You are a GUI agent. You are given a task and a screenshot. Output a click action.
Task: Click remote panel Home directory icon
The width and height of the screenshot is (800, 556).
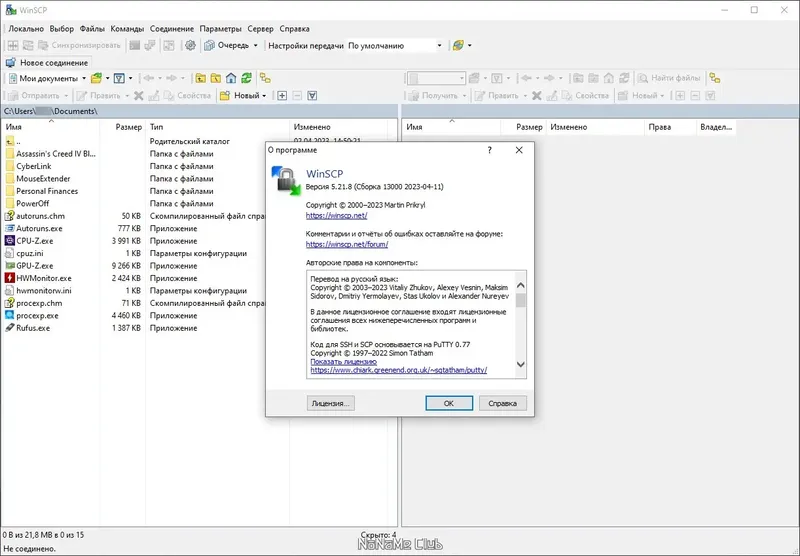pyautogui.click(x=609, y=78)
